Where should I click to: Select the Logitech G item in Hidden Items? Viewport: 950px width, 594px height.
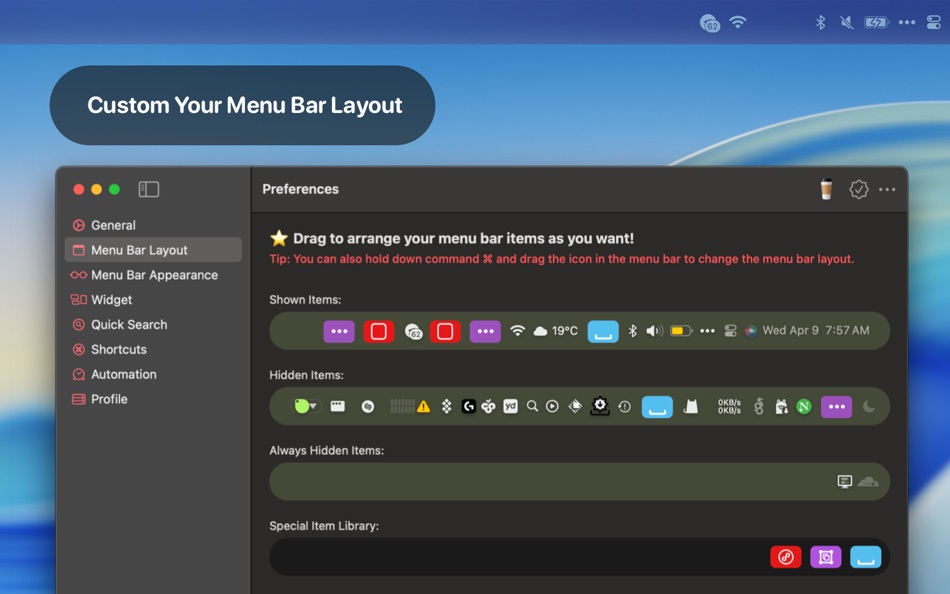468,406
